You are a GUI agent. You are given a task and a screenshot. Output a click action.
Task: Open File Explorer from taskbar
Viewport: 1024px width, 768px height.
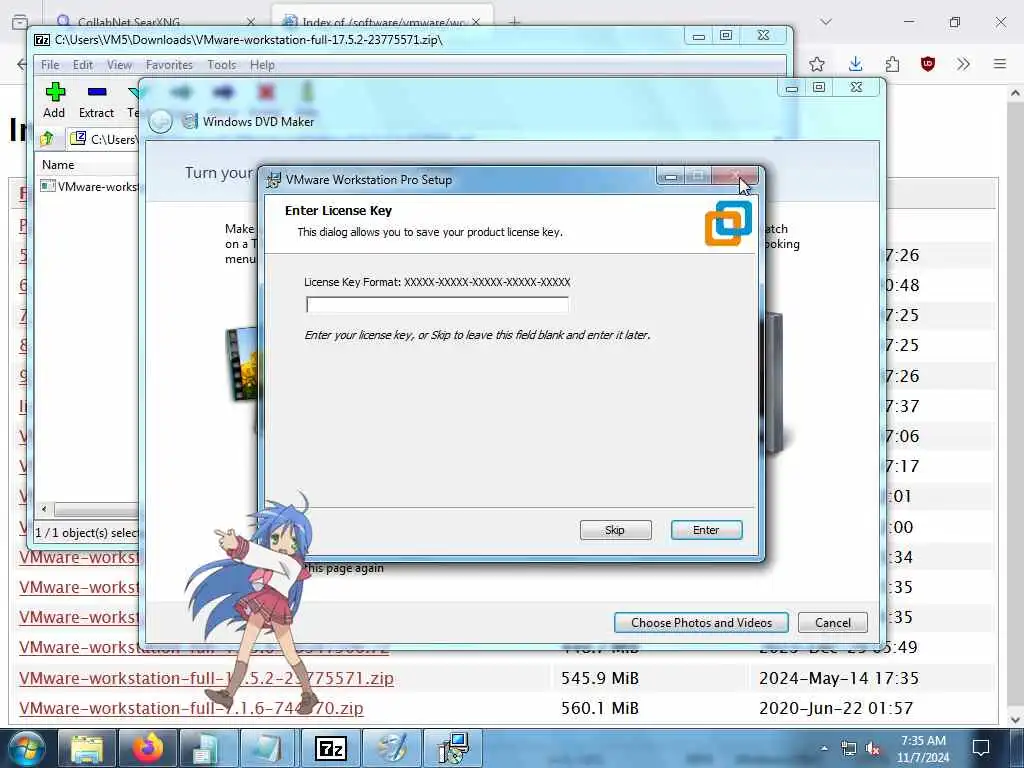coord(87,748)
